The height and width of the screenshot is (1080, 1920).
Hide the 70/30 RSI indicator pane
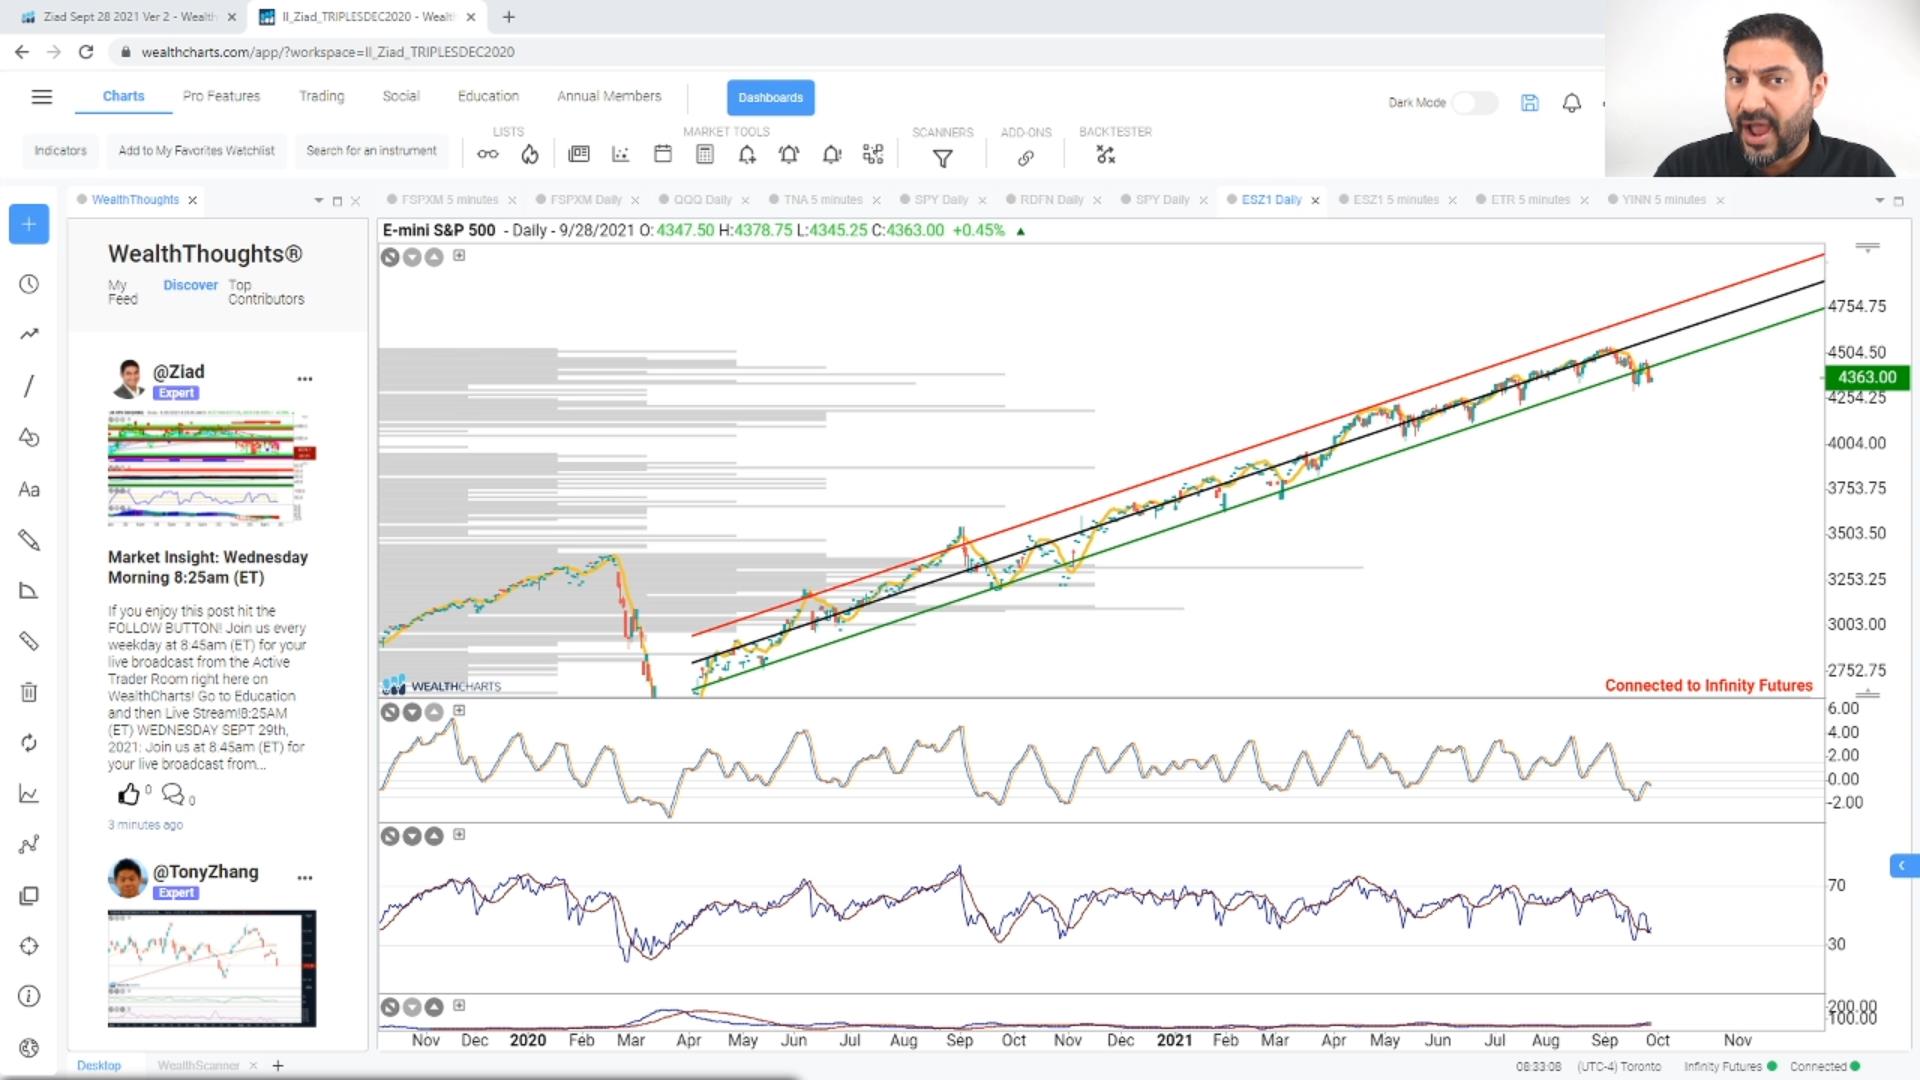pos(390,836)
